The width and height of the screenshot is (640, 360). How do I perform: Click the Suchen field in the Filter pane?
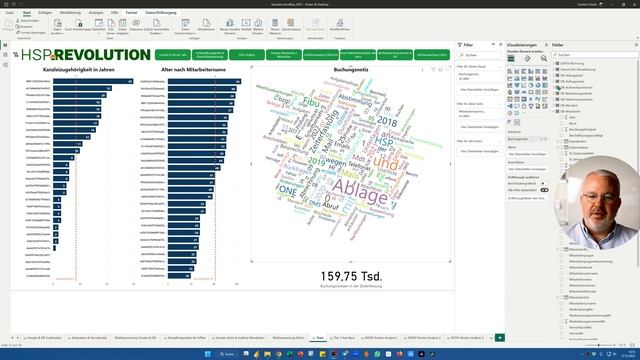pyautogui.click(x=479, y=55)
